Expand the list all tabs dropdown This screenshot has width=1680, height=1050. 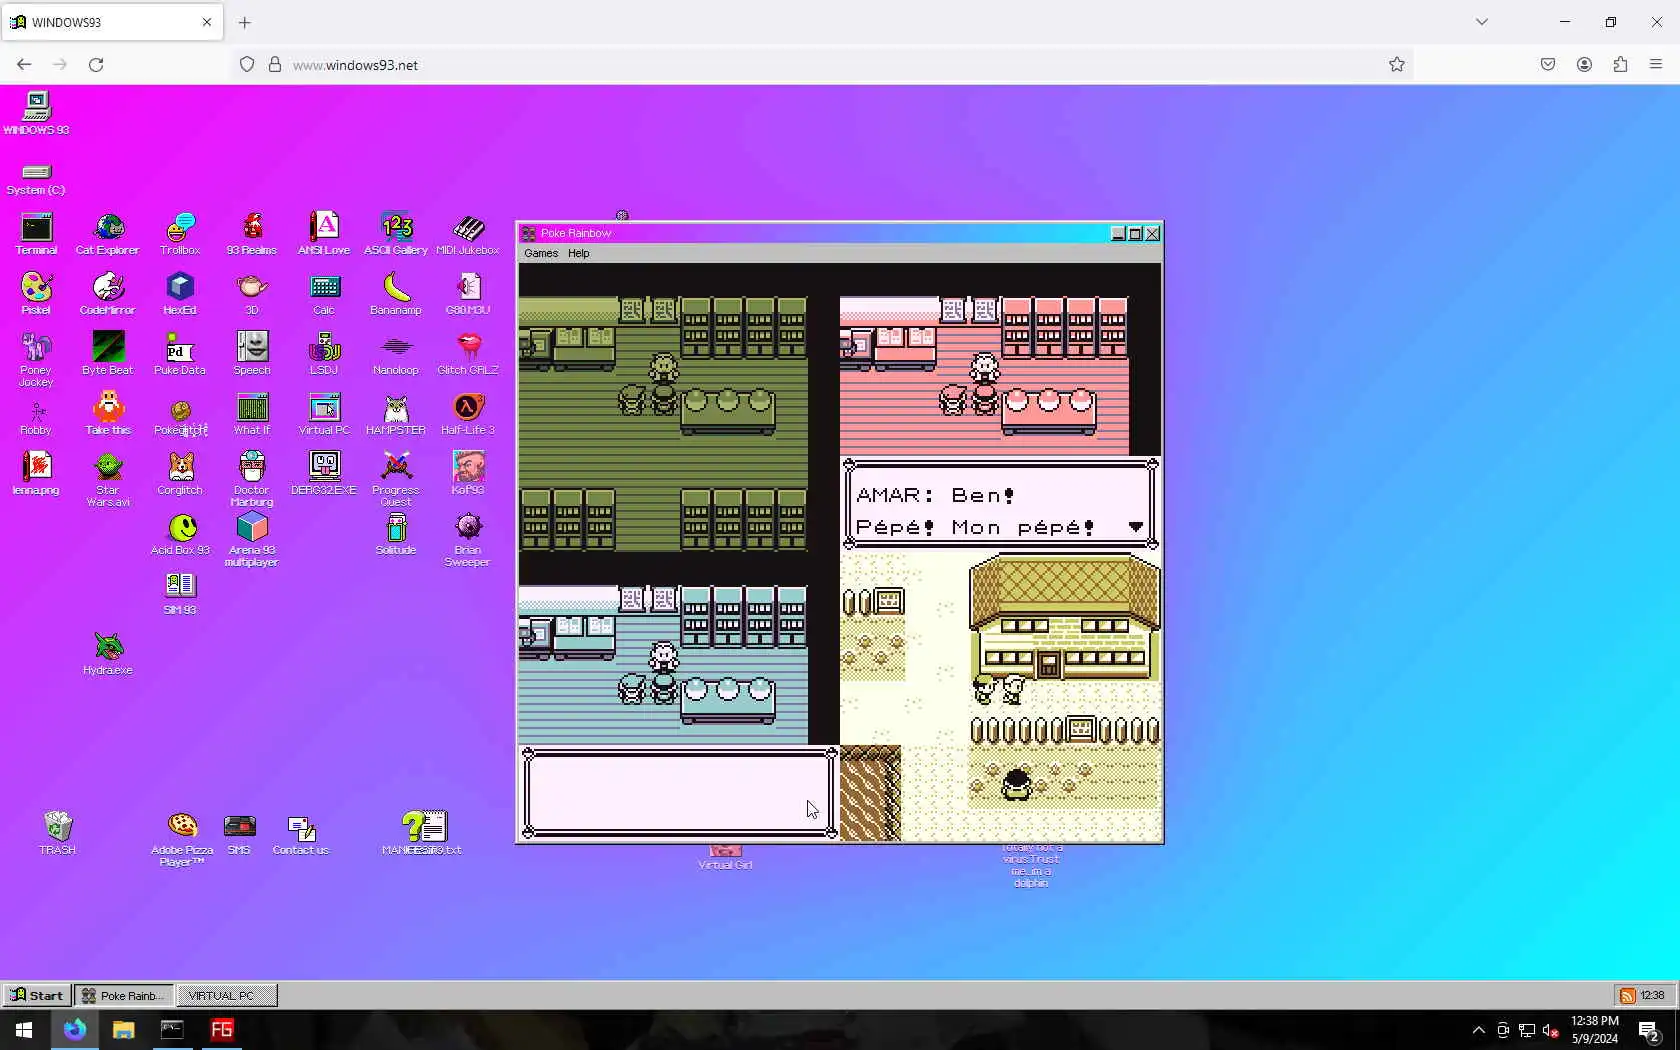(x=1482, y=22)
